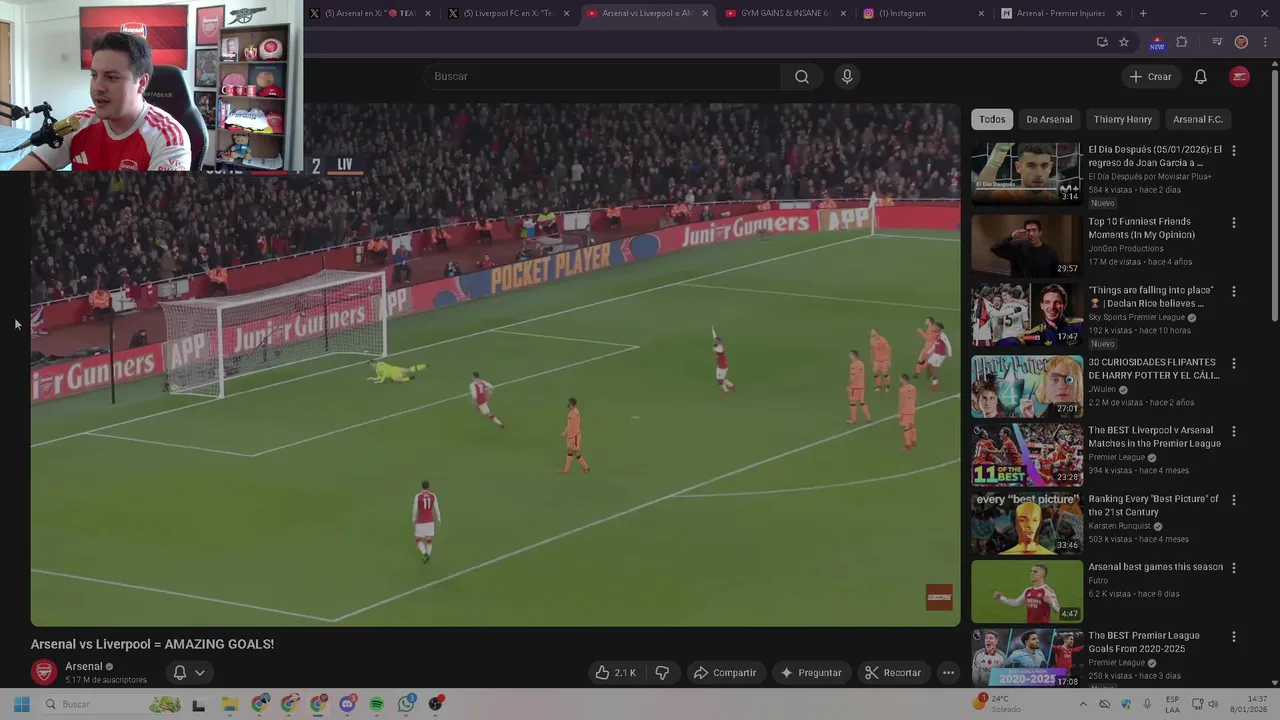This screenshot has width=1280, height=720.
Task: Click the Arsenal vs Liverpool video player
Action: [x=495, y=365]
